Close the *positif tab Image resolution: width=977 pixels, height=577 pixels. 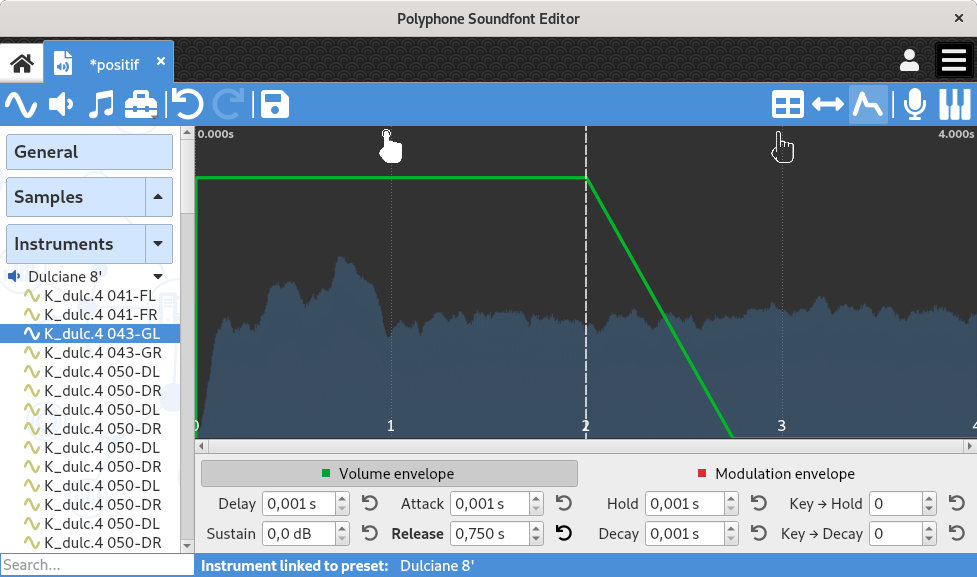tap(161, 61)
